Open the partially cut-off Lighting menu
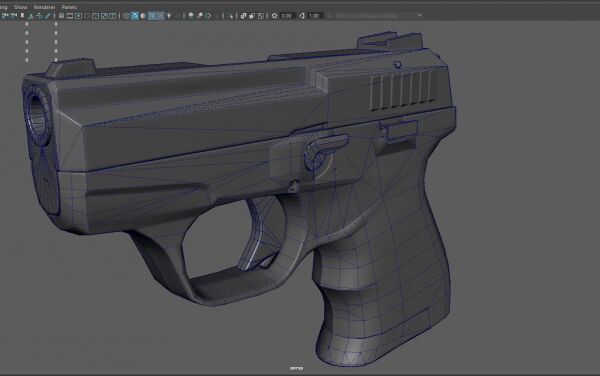 point(3,7)
